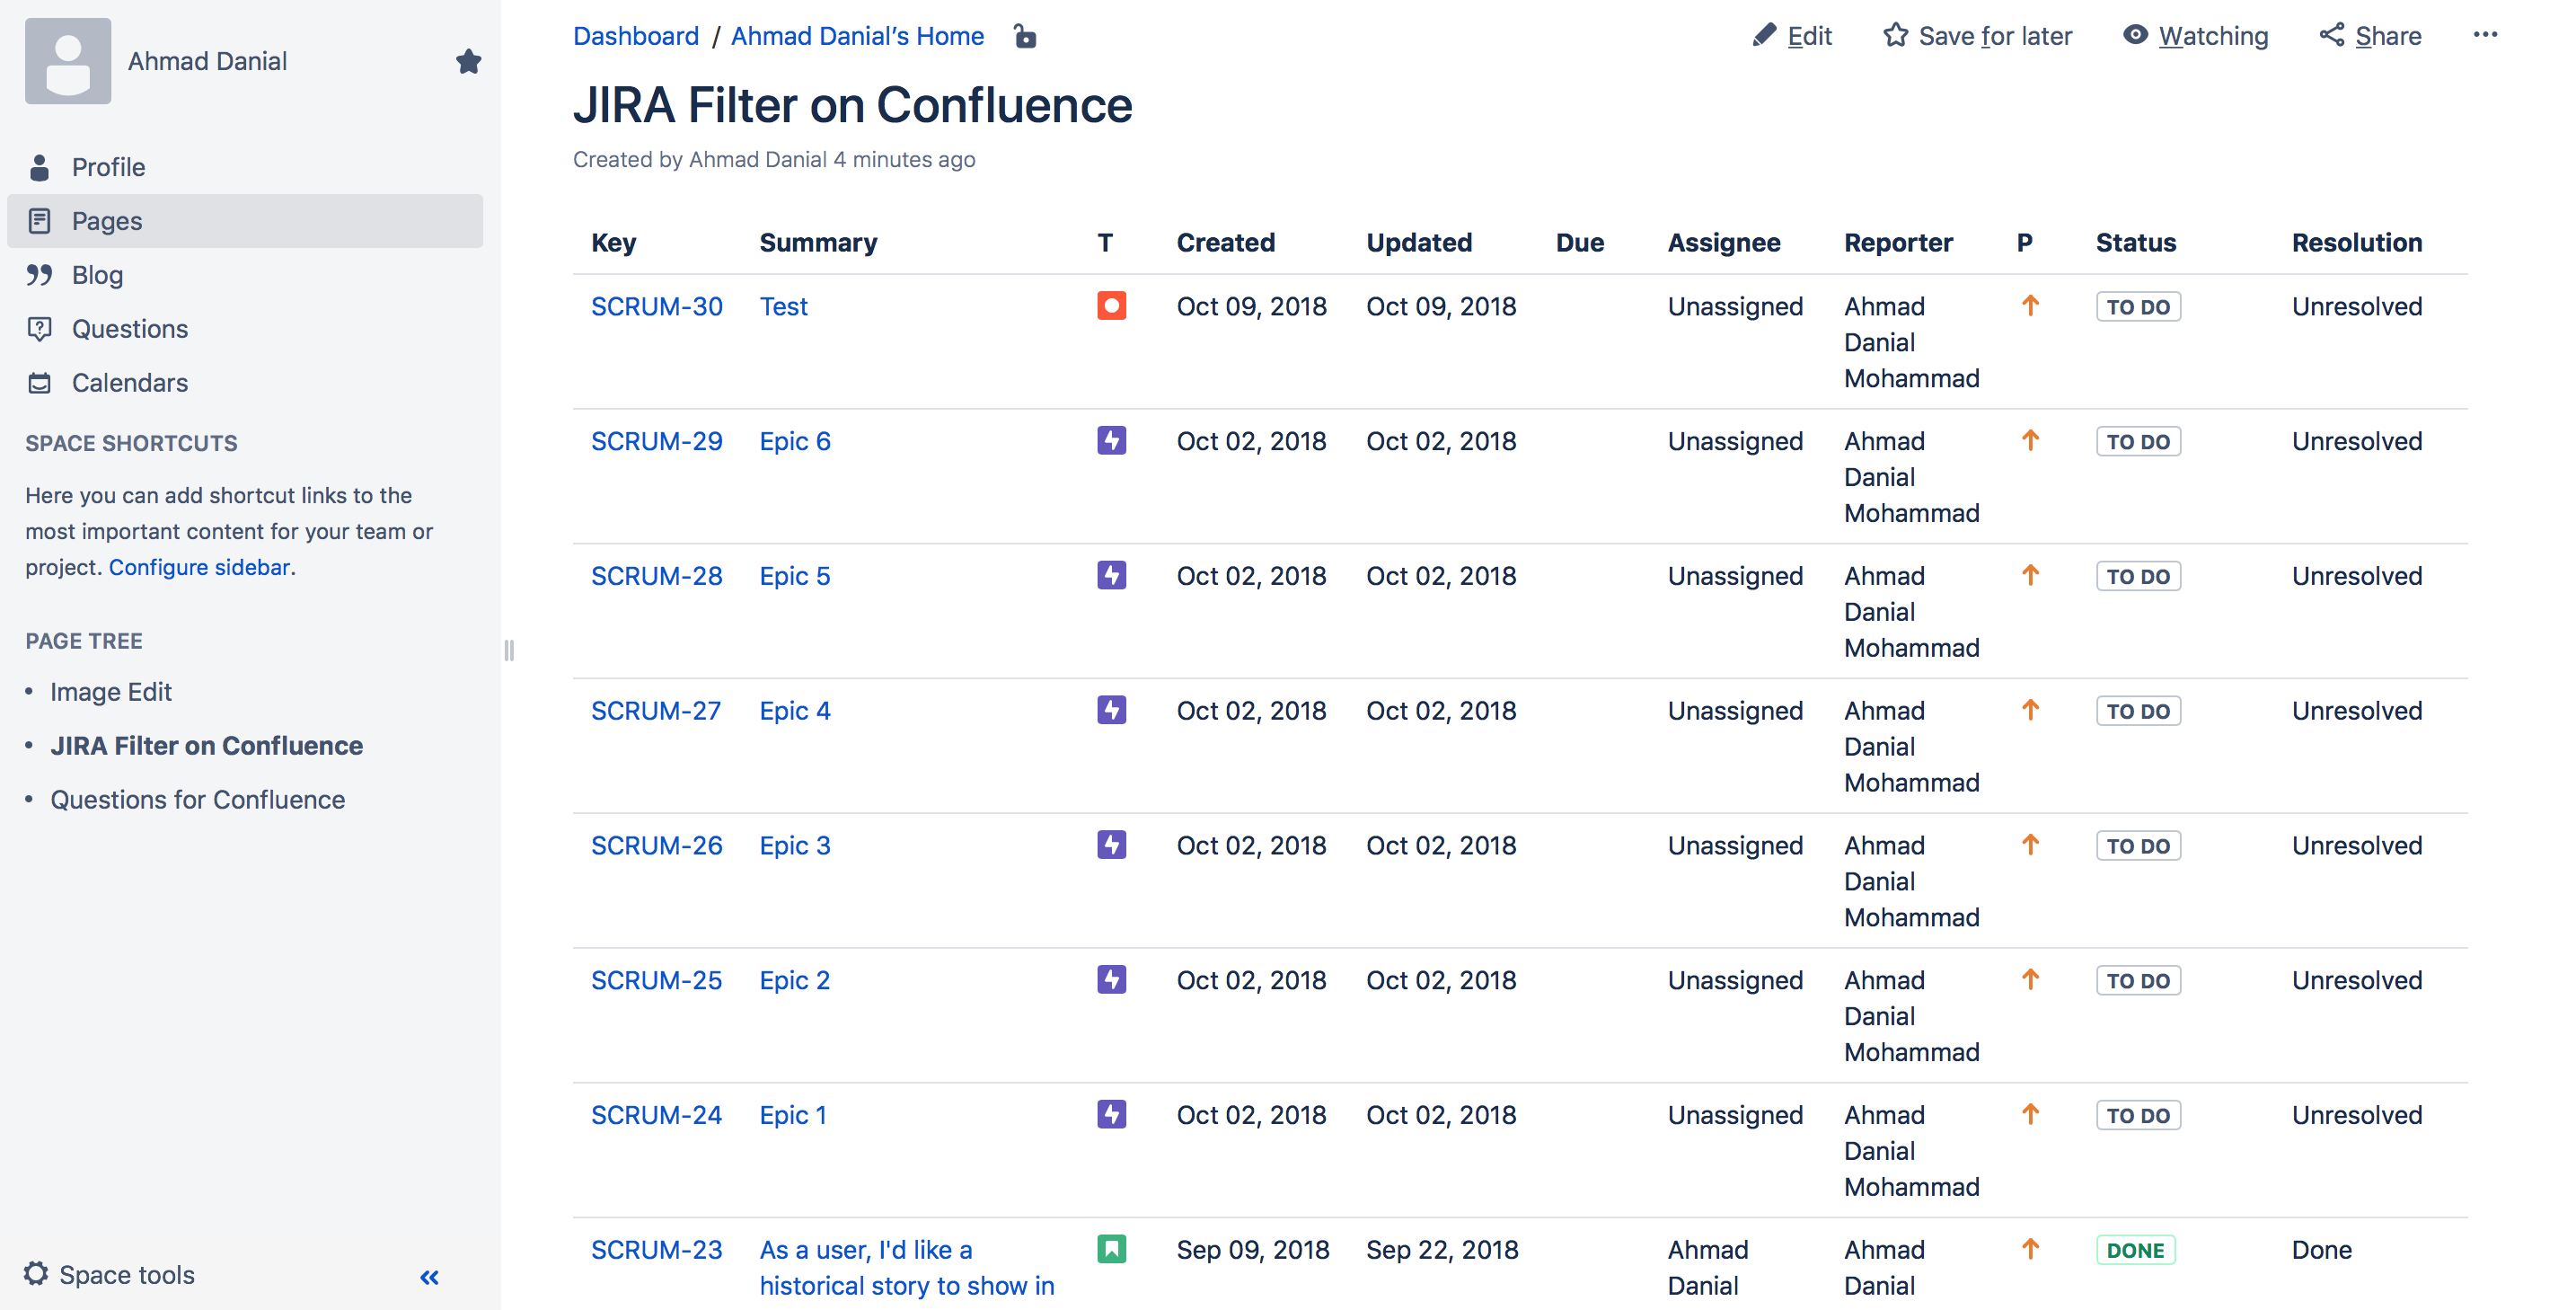The height and width of the screenshot is (1310, 2576).
Task: Click the epic type icon on SCRUM-29
Action: click(1111, 440)
